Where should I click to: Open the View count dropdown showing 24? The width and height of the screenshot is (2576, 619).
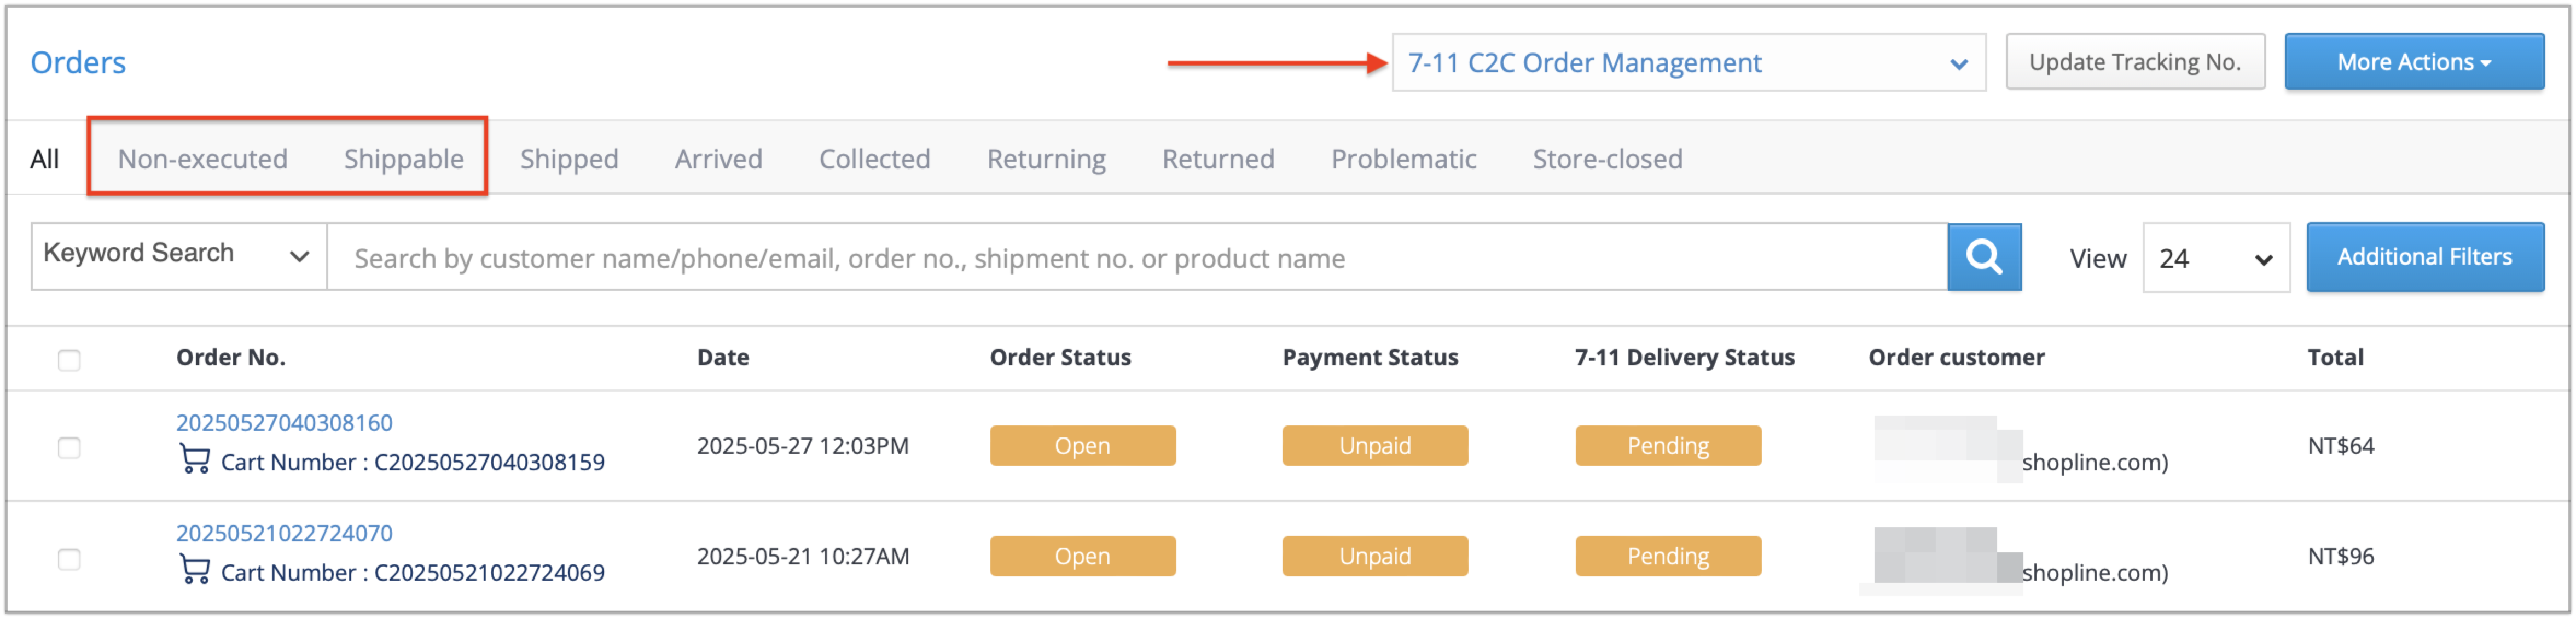(x=2216, y=258)
